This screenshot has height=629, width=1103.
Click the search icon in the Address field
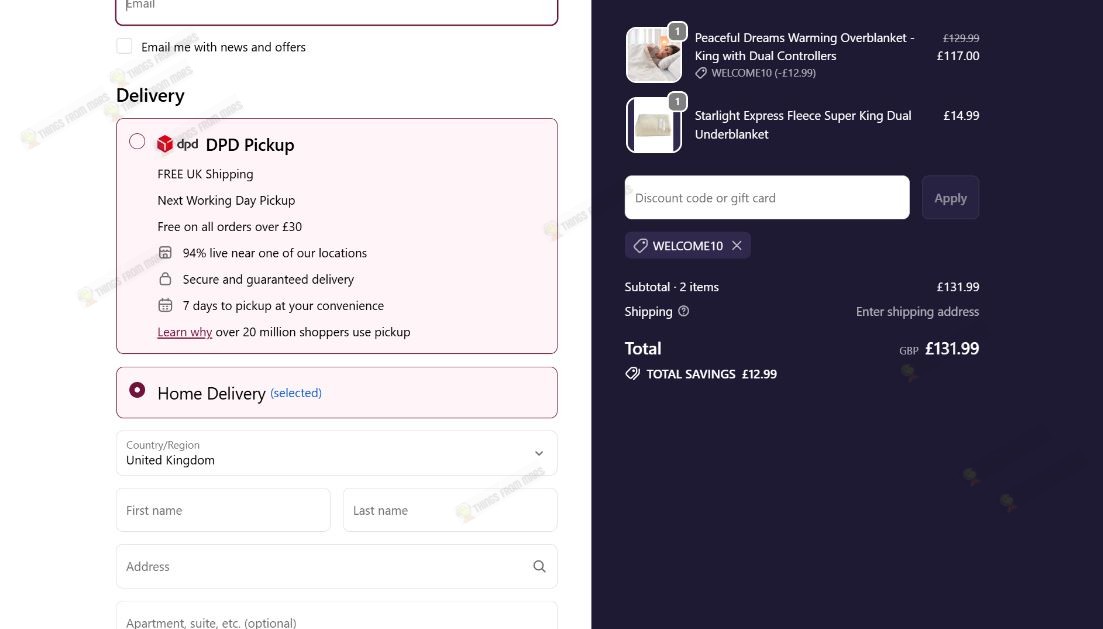pyautogui.click(x=540, y=566)
